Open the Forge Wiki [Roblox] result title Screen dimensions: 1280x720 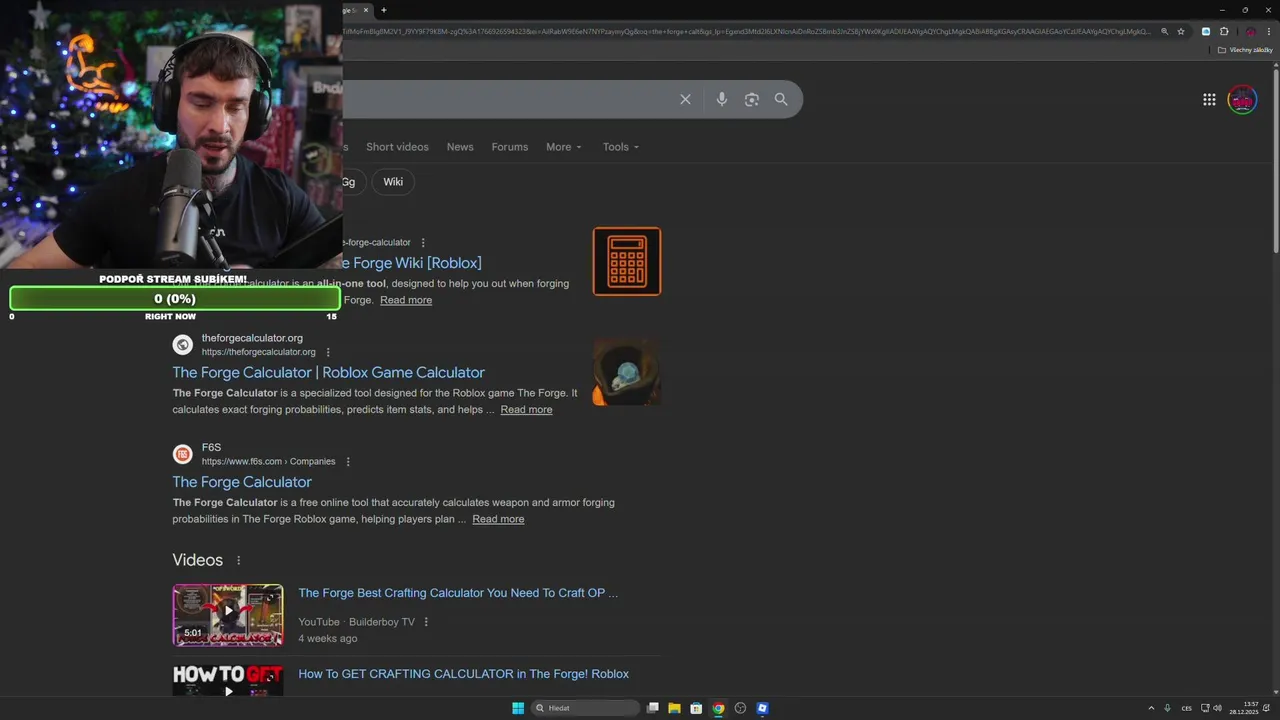coord(412,263)
